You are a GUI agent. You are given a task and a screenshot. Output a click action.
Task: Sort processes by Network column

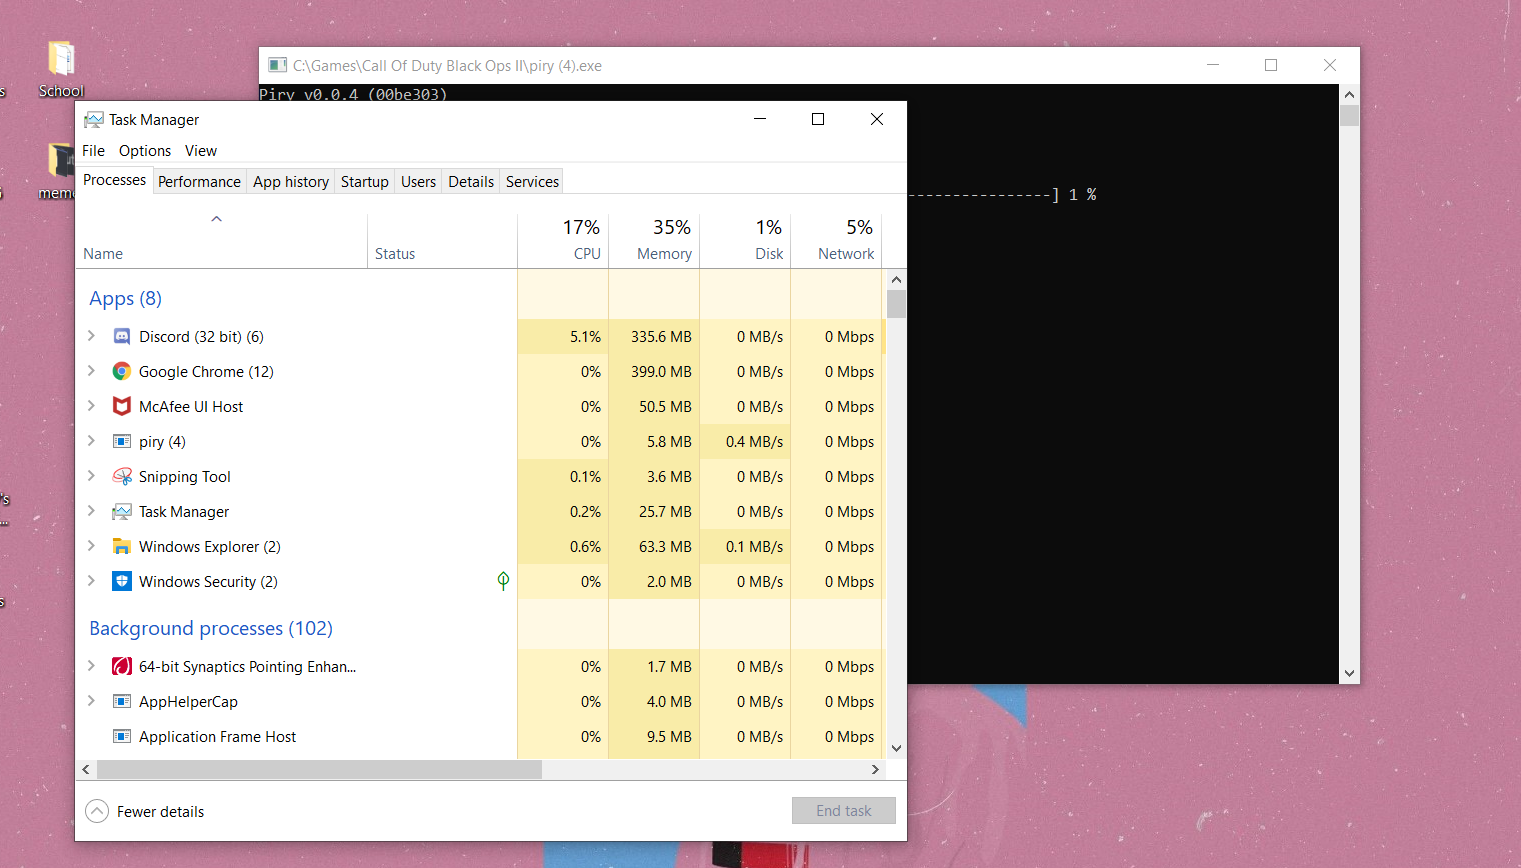[x=836, y=240]
